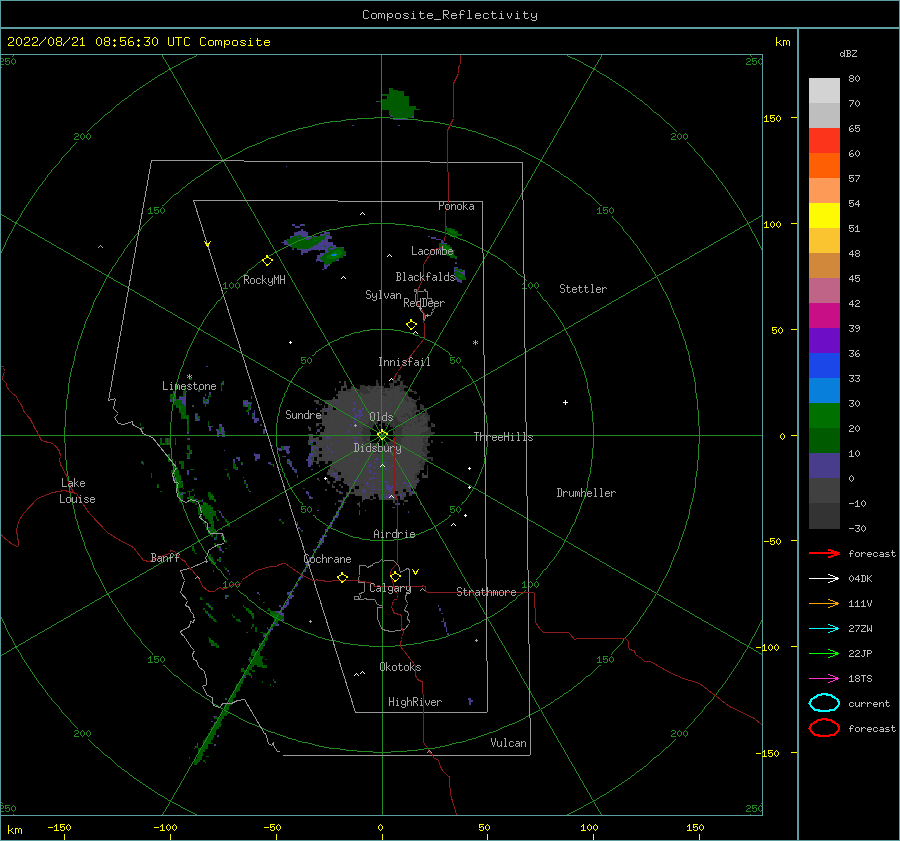Click the ThreeHills label

click(x=503, y=437)
